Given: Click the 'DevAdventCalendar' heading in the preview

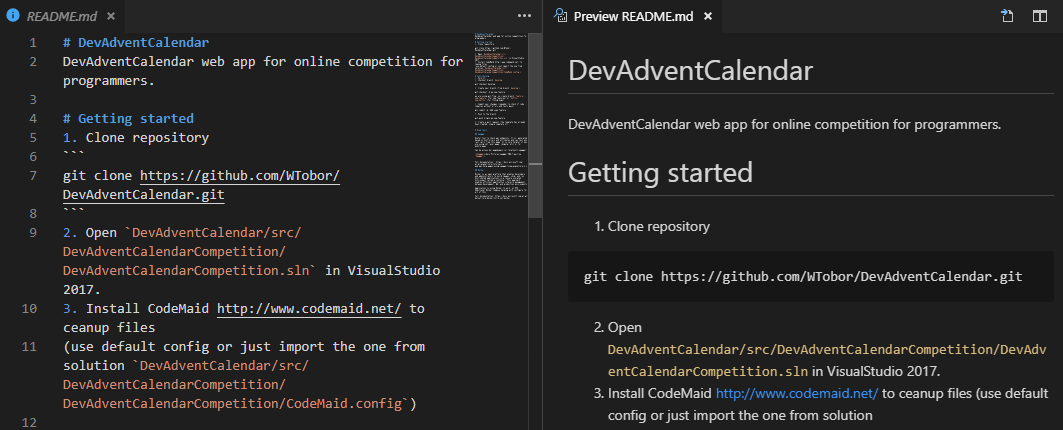Looking at the screenshot, I should click(x=690, y=72).
